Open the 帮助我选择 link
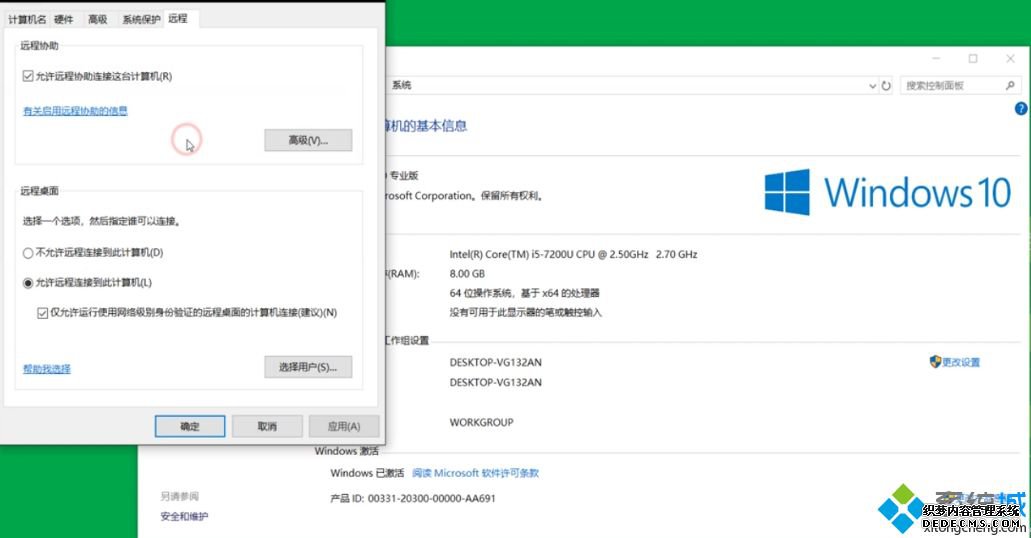Image resolution: width=1031 pixels, height=538 pixels. (x=47, y=368)
